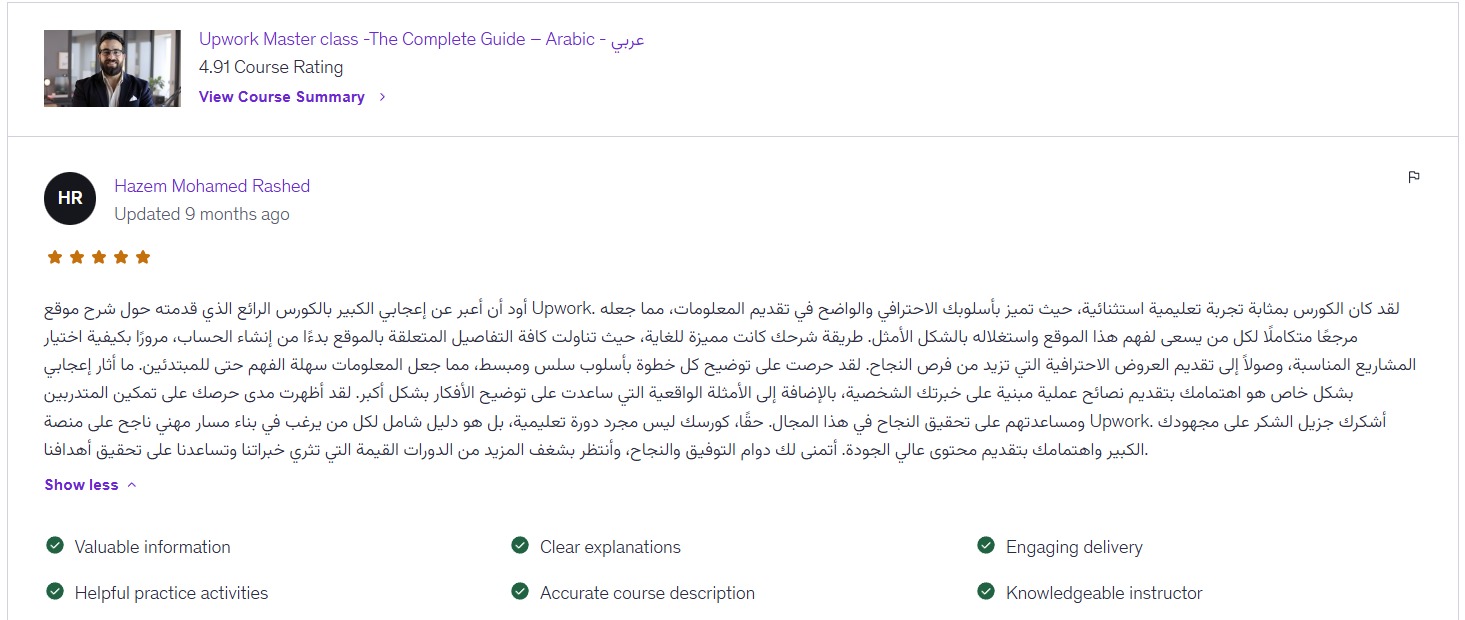The width and height of the screenshot is (1465, 620).
Task: Open Hazem Mohamed Rashed's profile
Action: click(212, 186)
